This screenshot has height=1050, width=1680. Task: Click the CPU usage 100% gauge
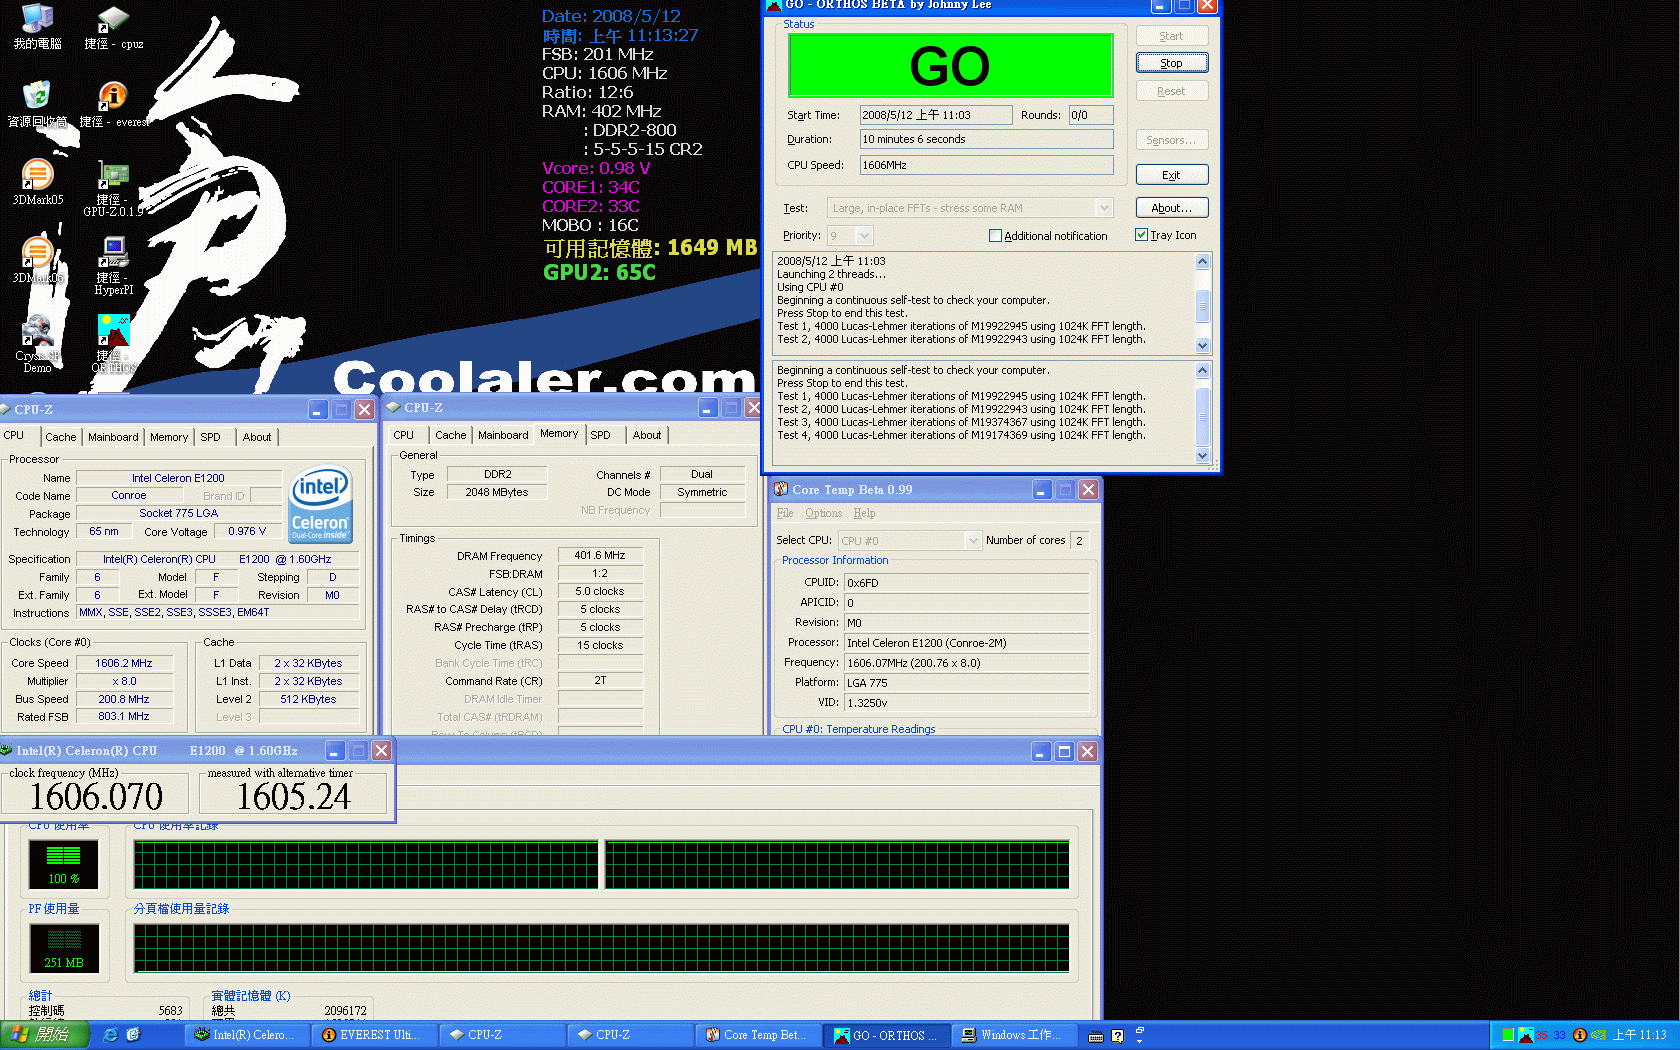pos(63,864)
